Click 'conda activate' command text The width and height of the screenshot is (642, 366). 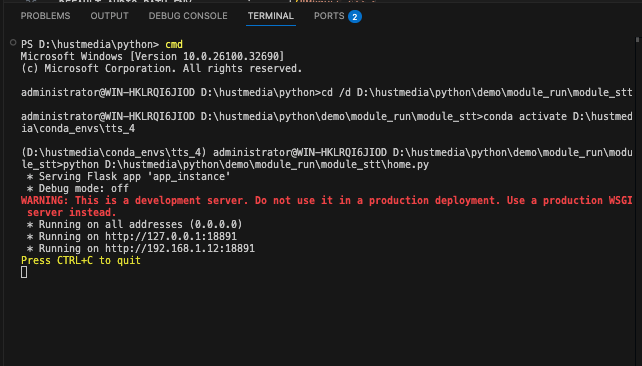525,116
